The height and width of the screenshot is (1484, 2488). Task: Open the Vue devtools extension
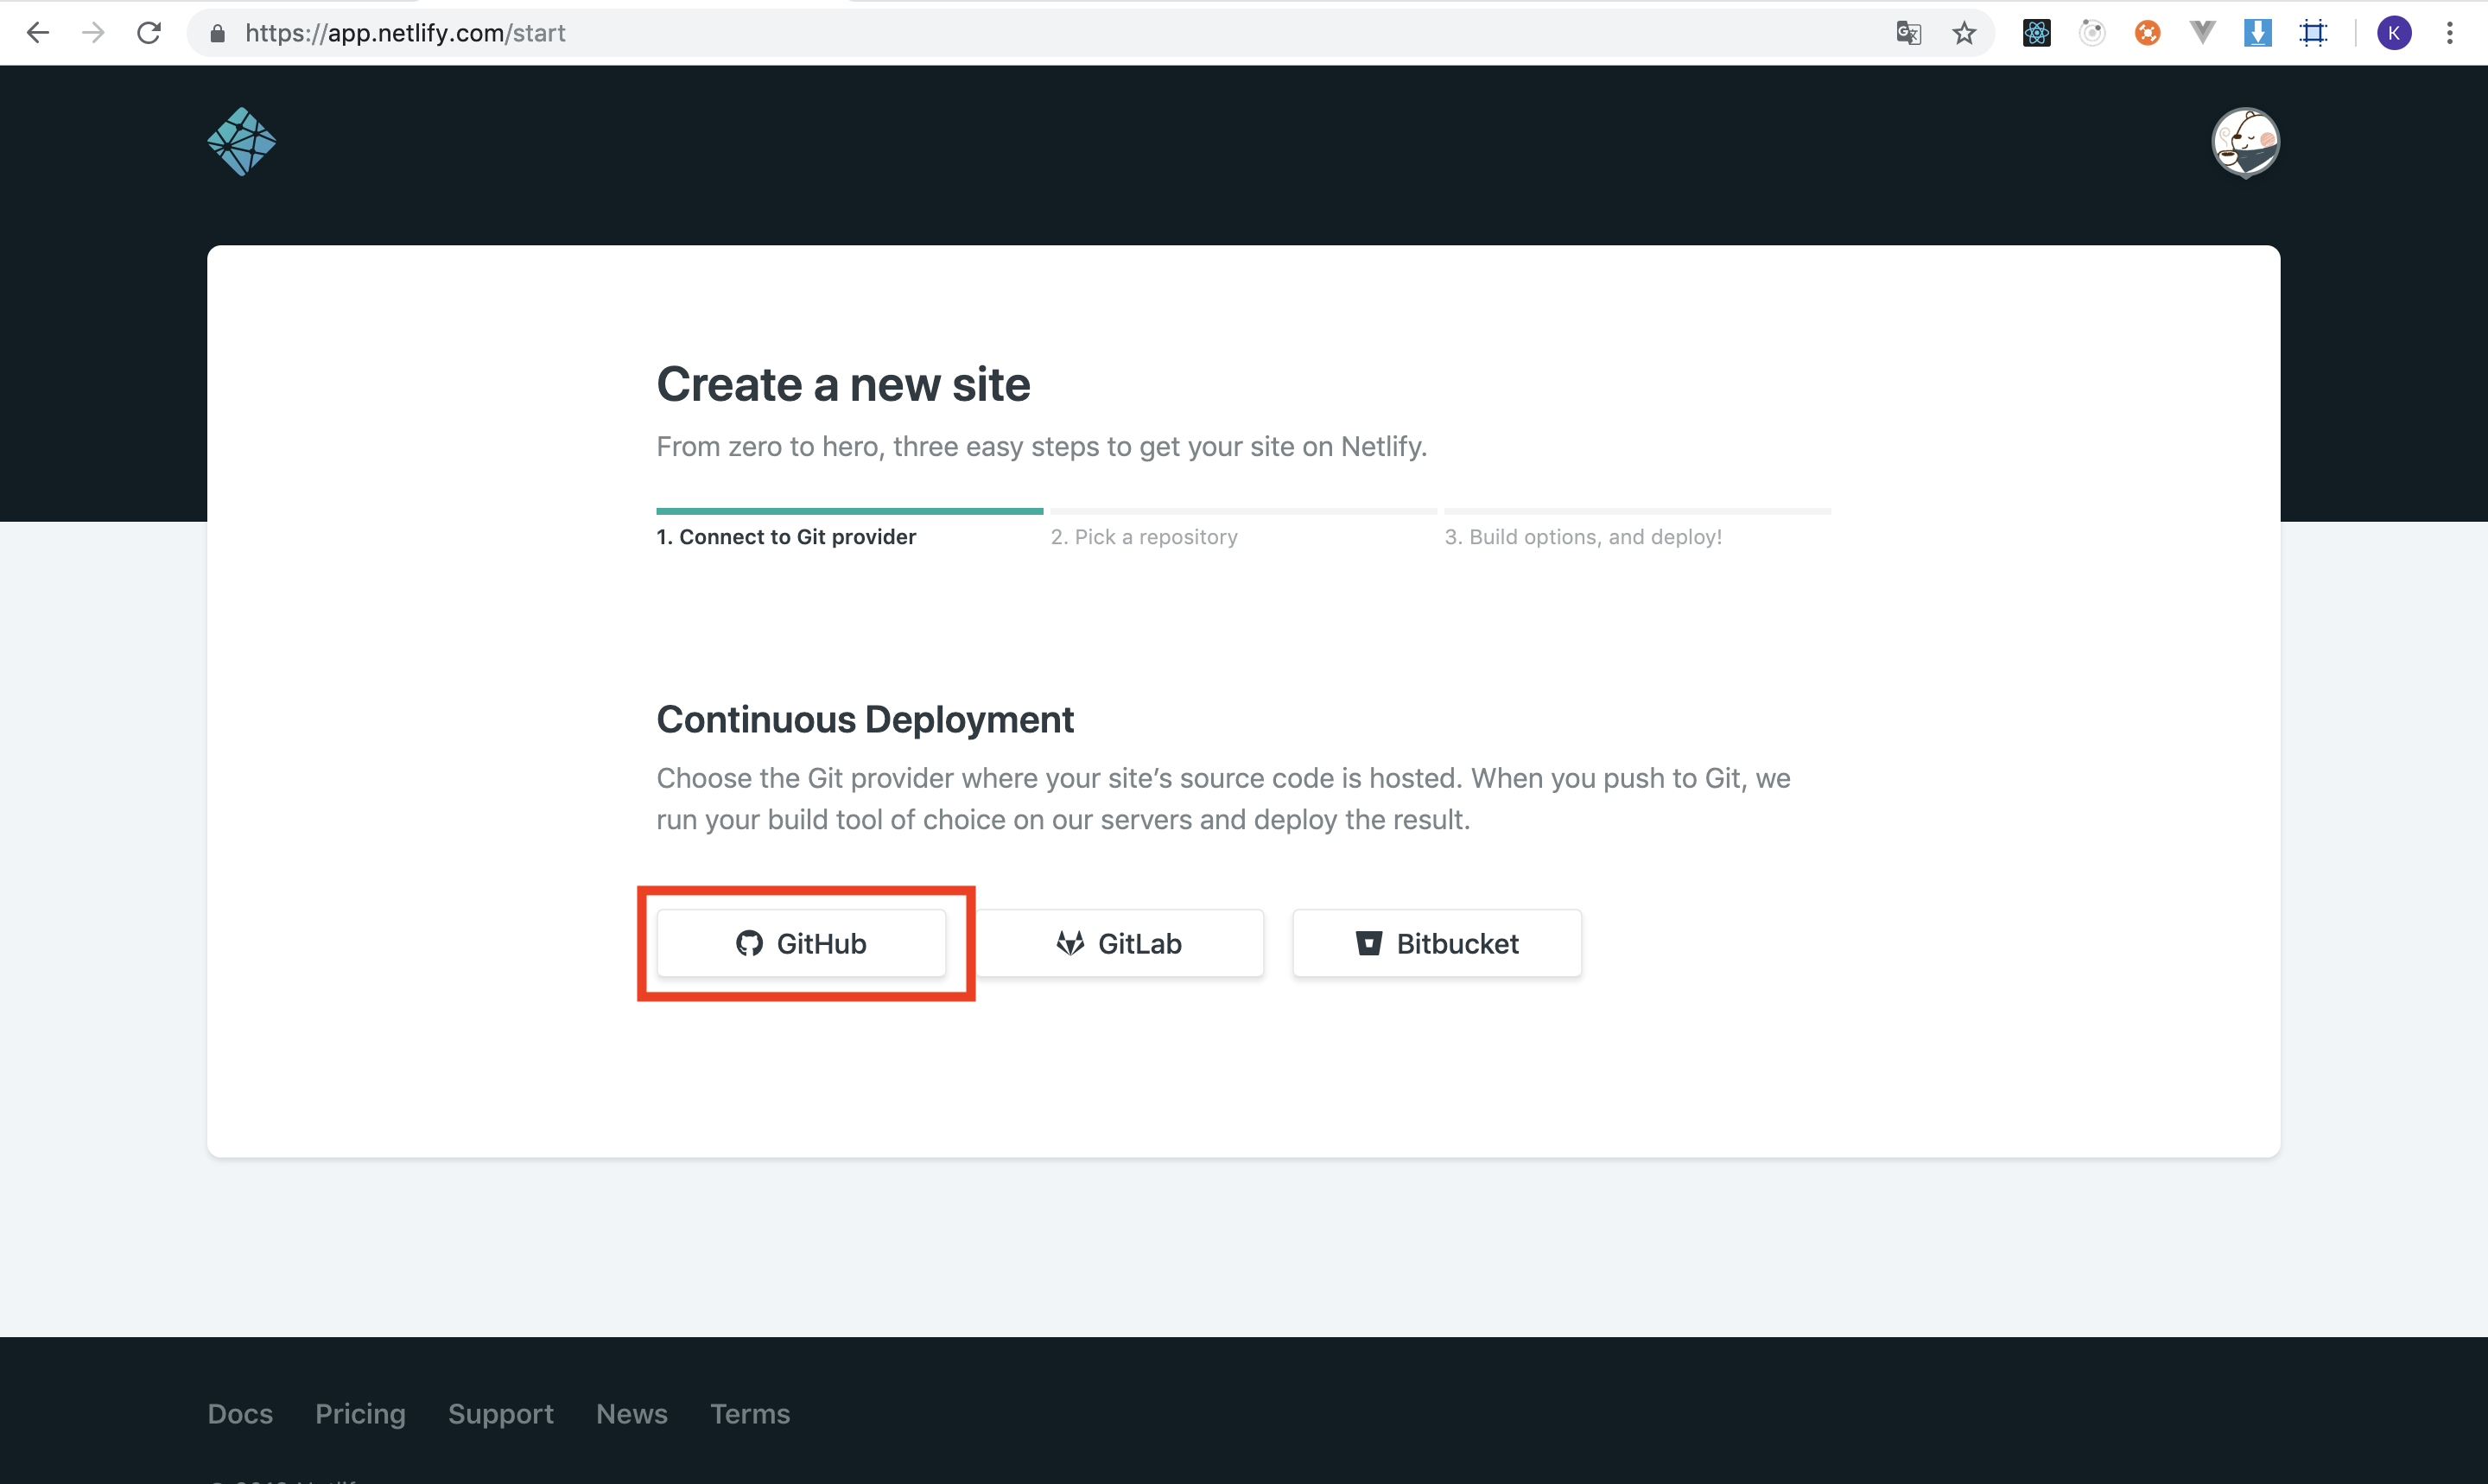[x=2202, y=33]
